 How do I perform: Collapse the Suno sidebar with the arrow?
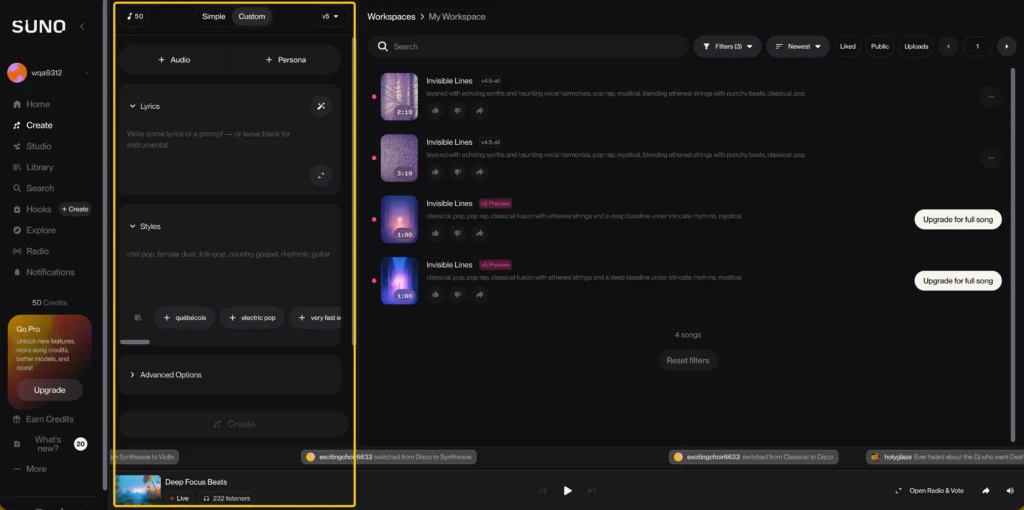point(82,26)
